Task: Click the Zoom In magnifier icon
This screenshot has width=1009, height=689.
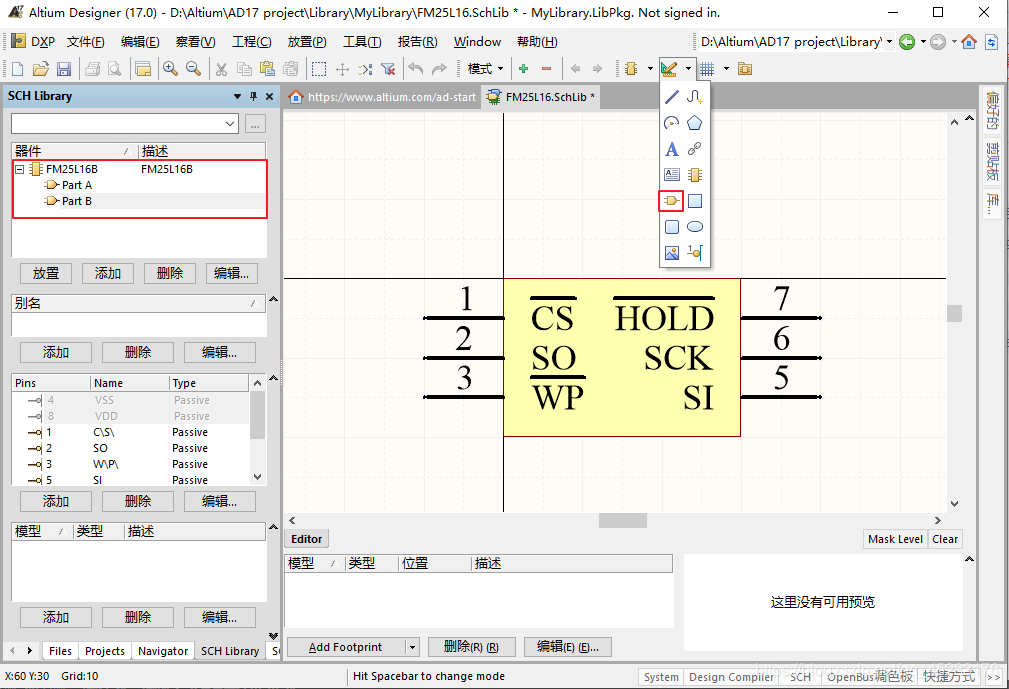Action: 170,69
